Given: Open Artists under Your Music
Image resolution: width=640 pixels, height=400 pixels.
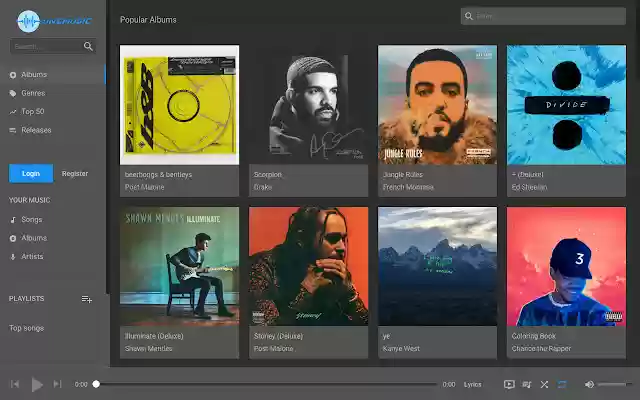Looking at the screenshot, I should click(x=32, y=256).
